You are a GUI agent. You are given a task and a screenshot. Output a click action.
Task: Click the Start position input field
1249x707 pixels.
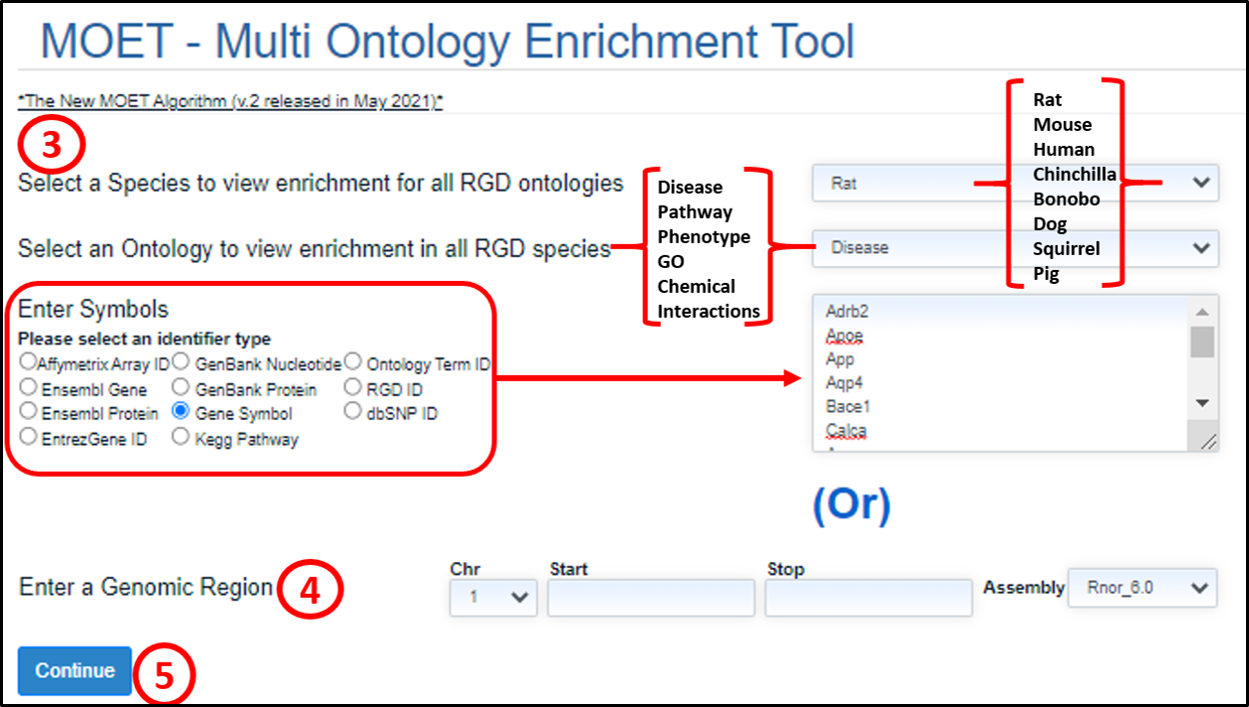(650, 597)
